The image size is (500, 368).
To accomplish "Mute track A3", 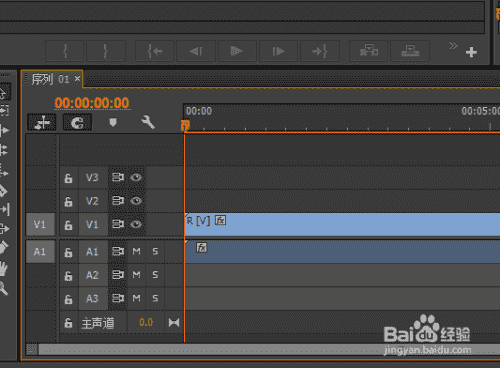I will coord(136,298).
